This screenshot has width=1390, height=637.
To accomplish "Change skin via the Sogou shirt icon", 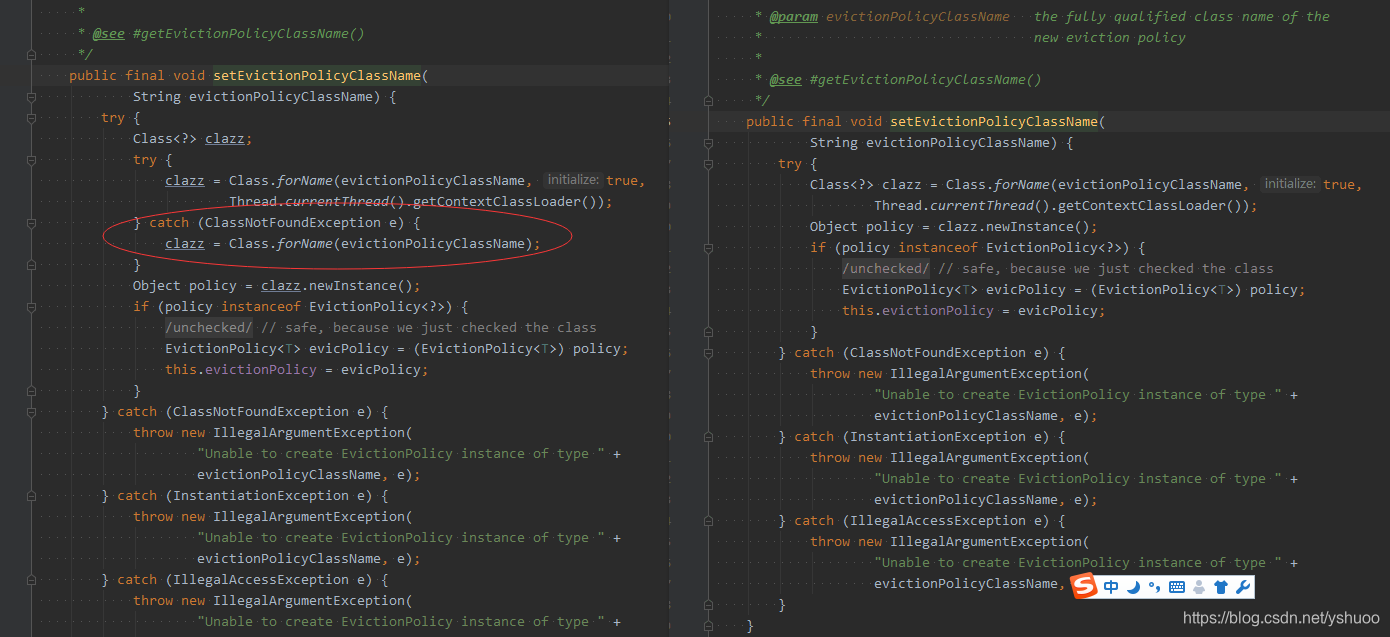I will (1221, 586).
